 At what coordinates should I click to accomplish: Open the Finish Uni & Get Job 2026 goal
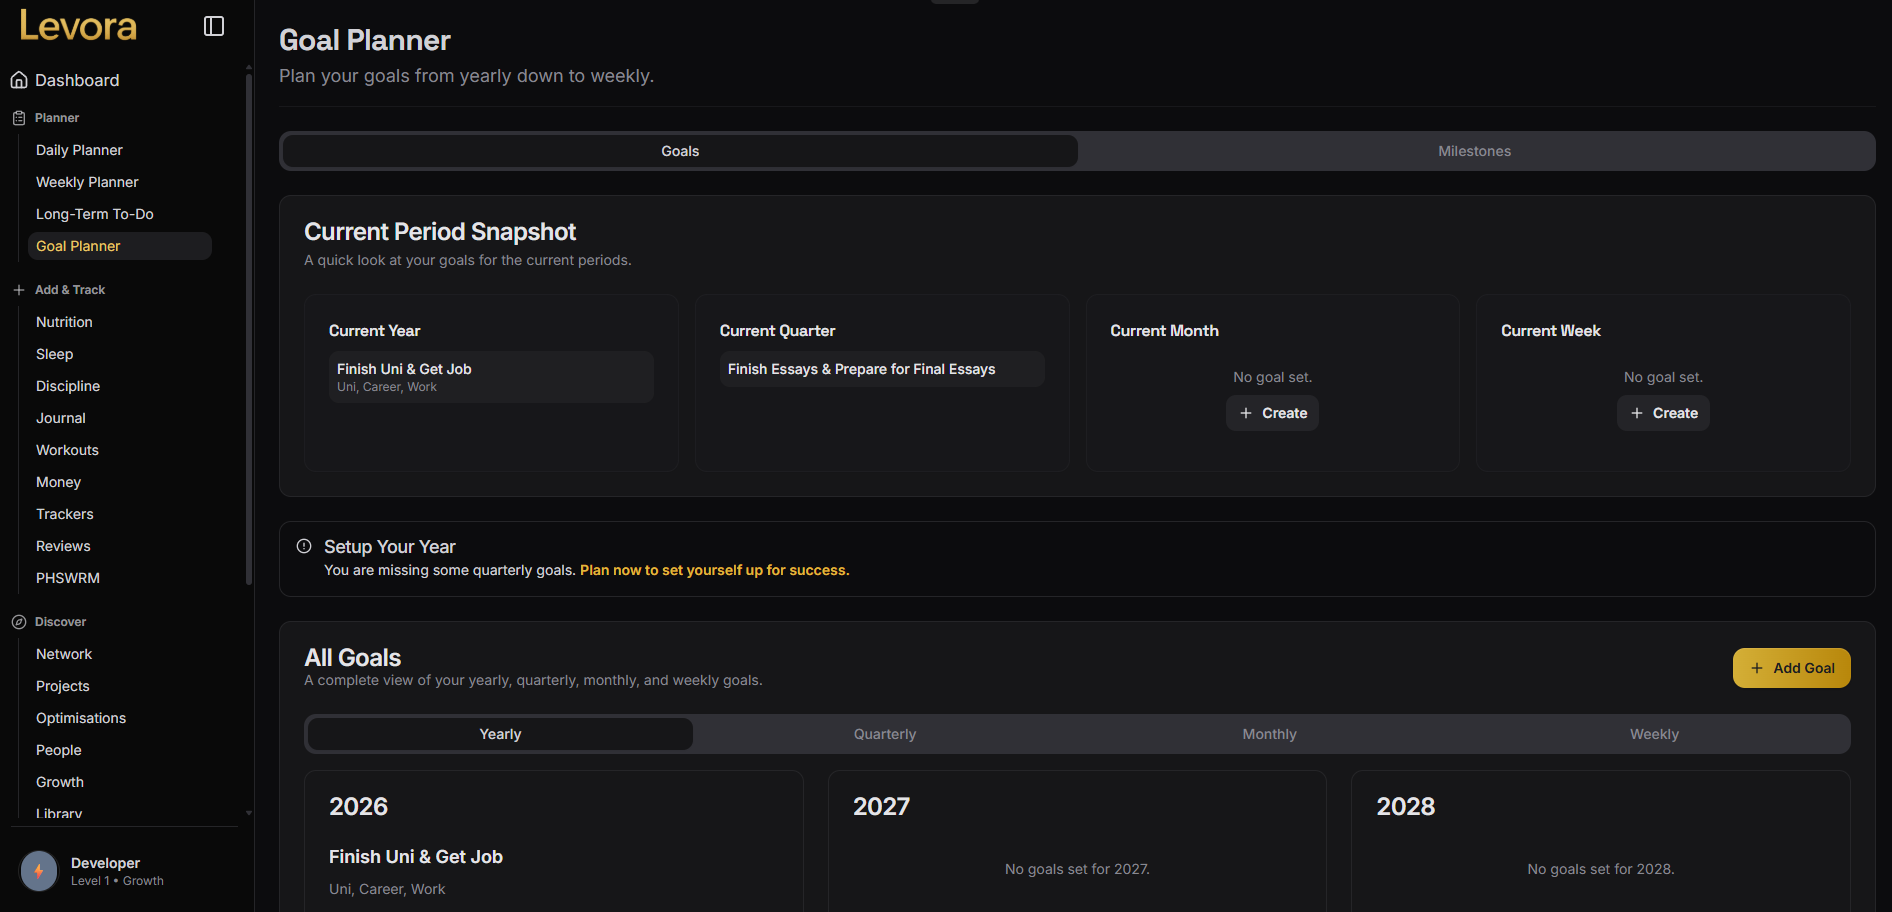pos(416,857)
